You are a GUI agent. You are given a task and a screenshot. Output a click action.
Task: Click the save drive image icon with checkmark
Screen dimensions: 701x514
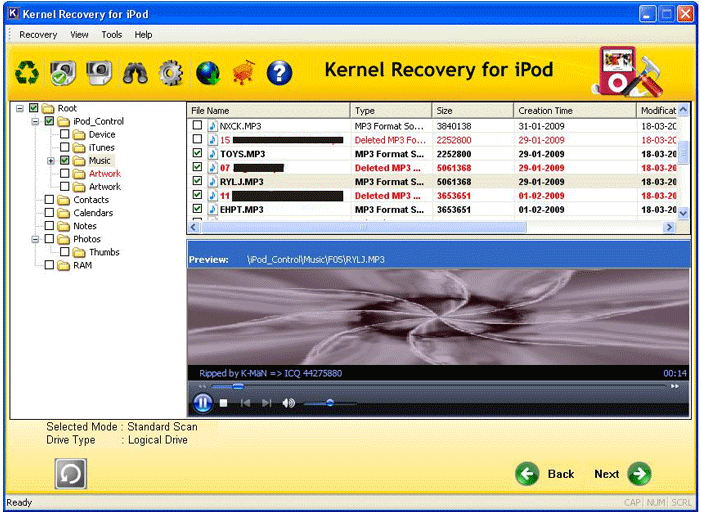[63, 72]
